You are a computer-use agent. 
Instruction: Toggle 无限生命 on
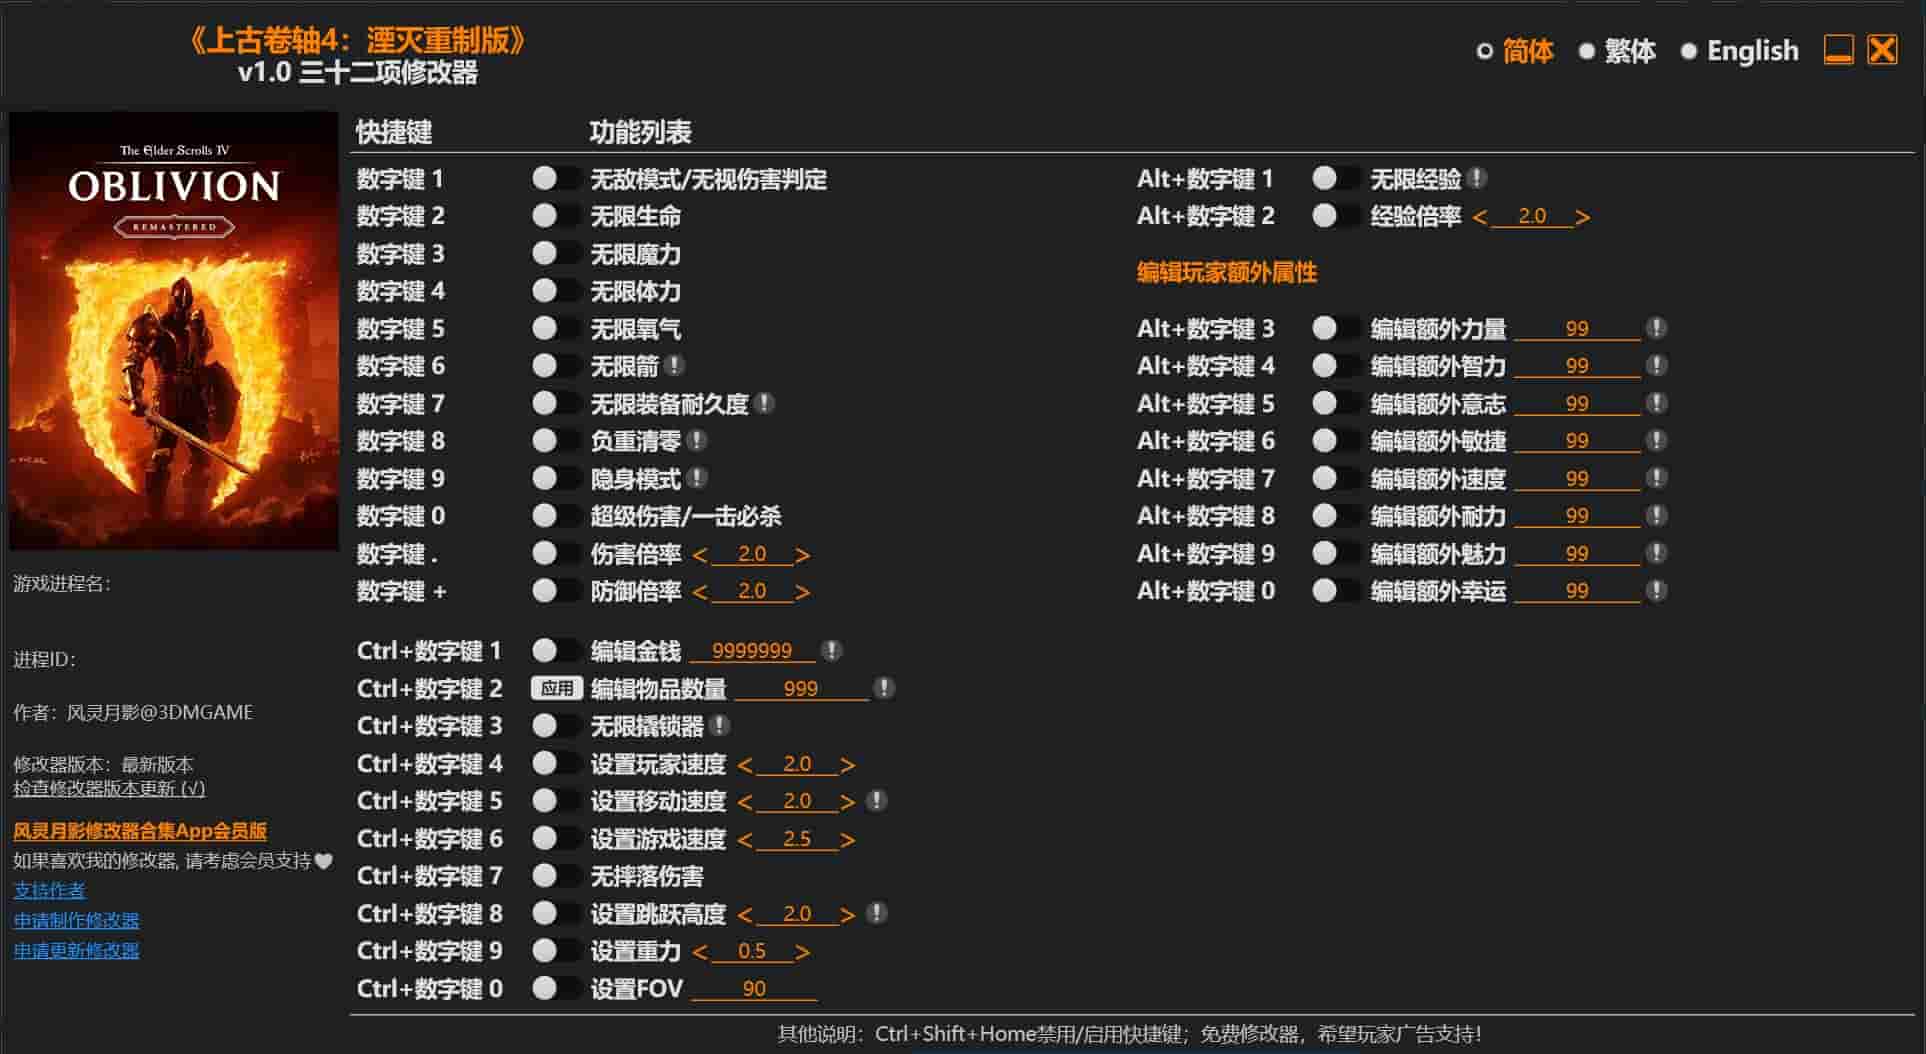pyautogui.click(x=554, y=216)
